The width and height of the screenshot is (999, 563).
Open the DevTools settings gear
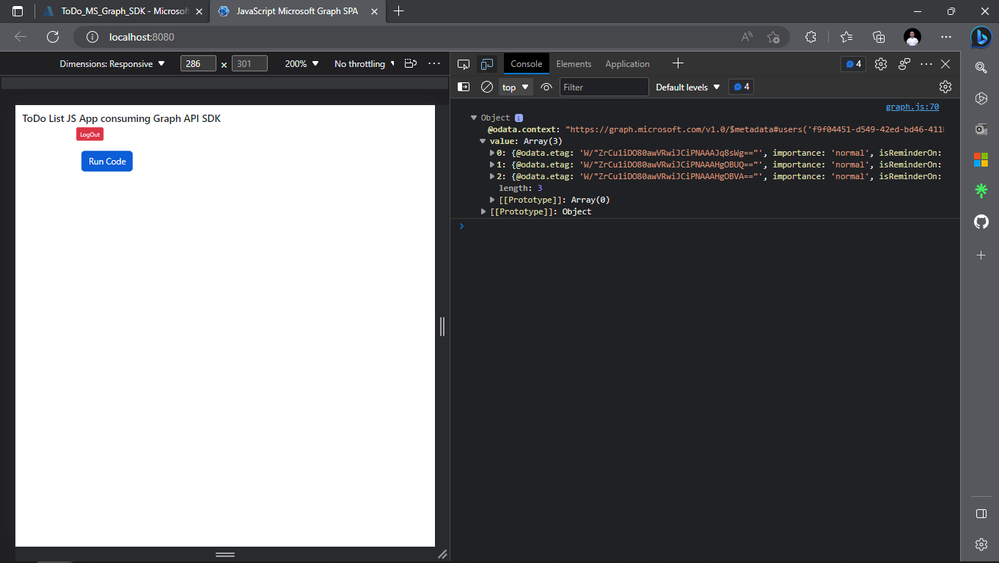click(880, 64)
